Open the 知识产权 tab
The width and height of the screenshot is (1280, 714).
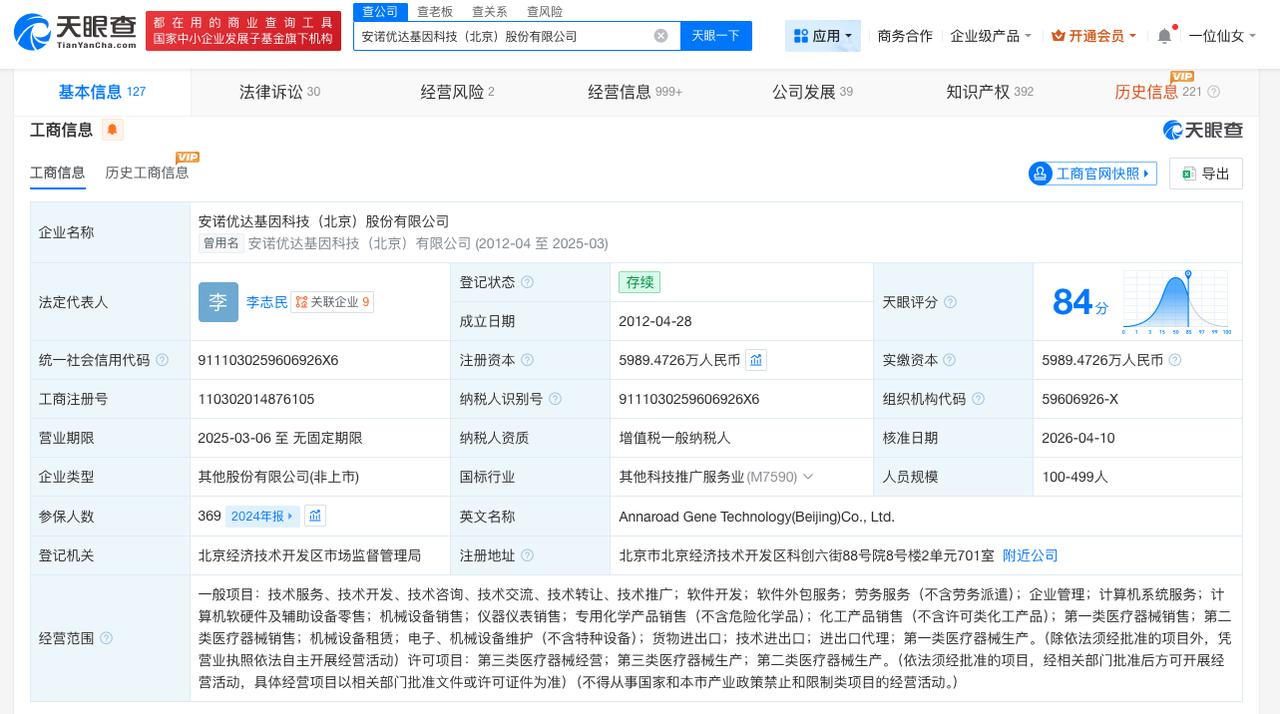990,92
